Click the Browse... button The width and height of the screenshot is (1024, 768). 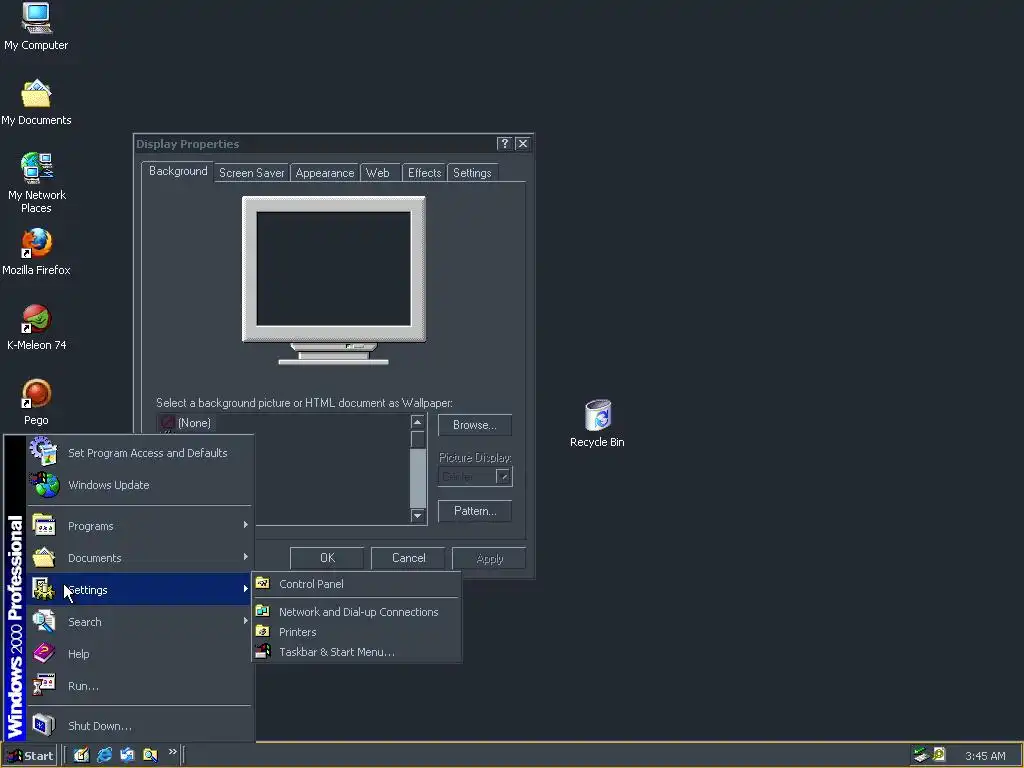click(475, 425)
